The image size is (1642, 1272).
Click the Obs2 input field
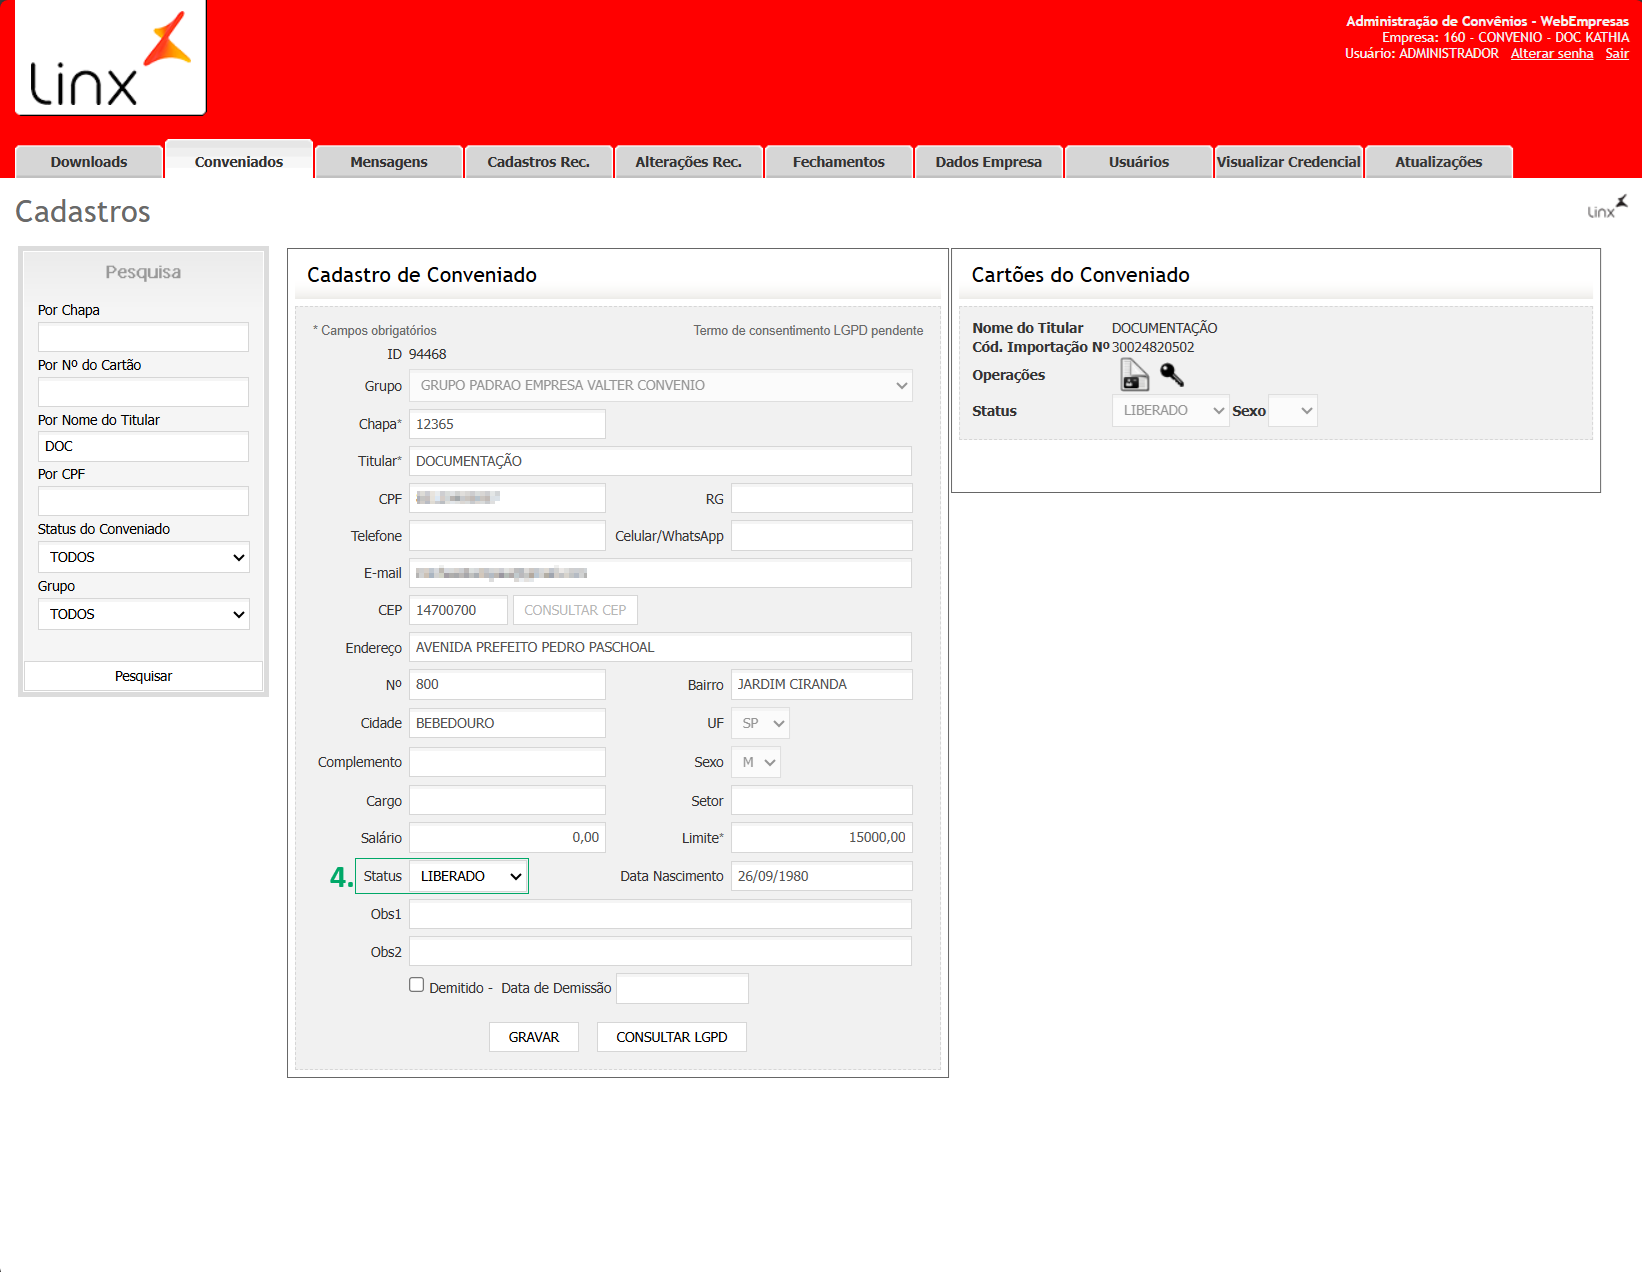[661, 951]
